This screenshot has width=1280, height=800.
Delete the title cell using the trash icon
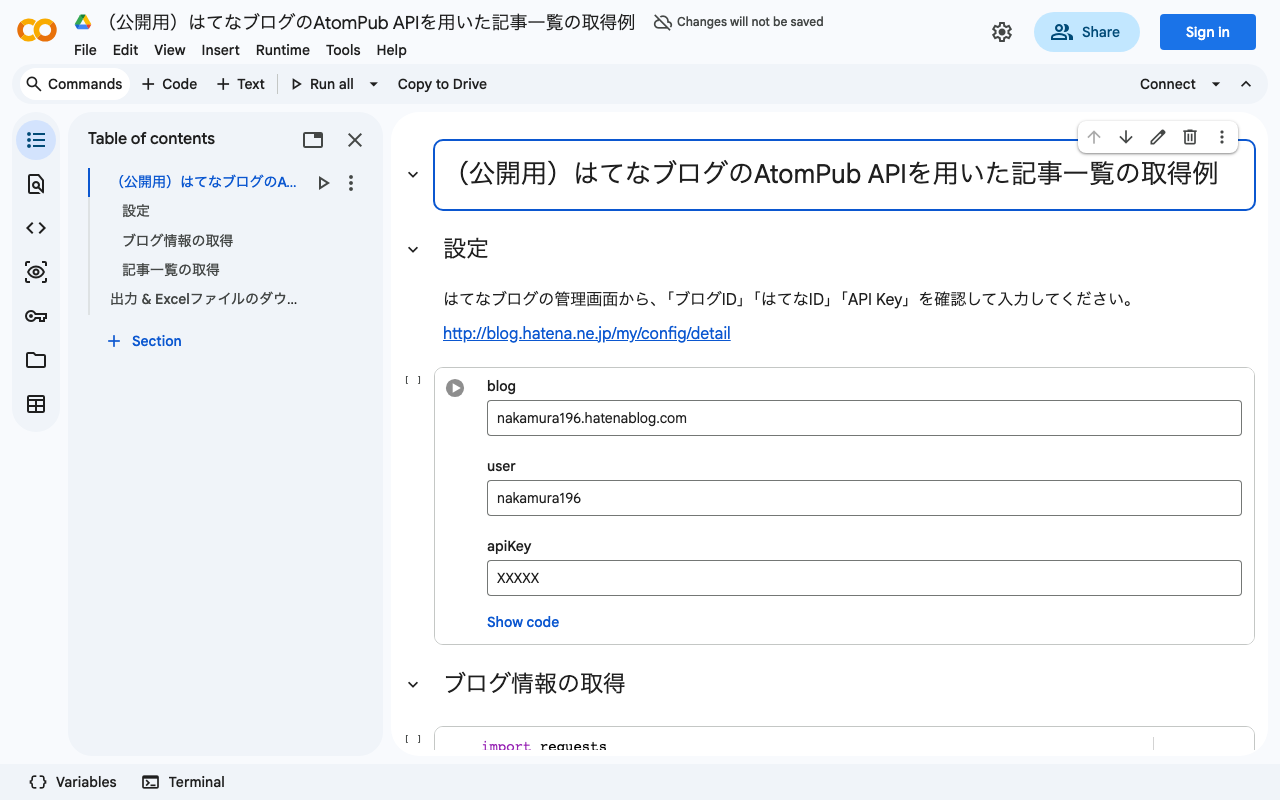[x=1190, y=137]
